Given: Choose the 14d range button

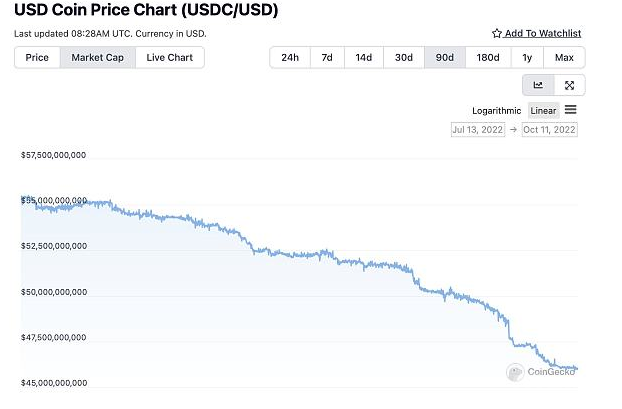Looking at the screenshot, I should tap(364, 58).
